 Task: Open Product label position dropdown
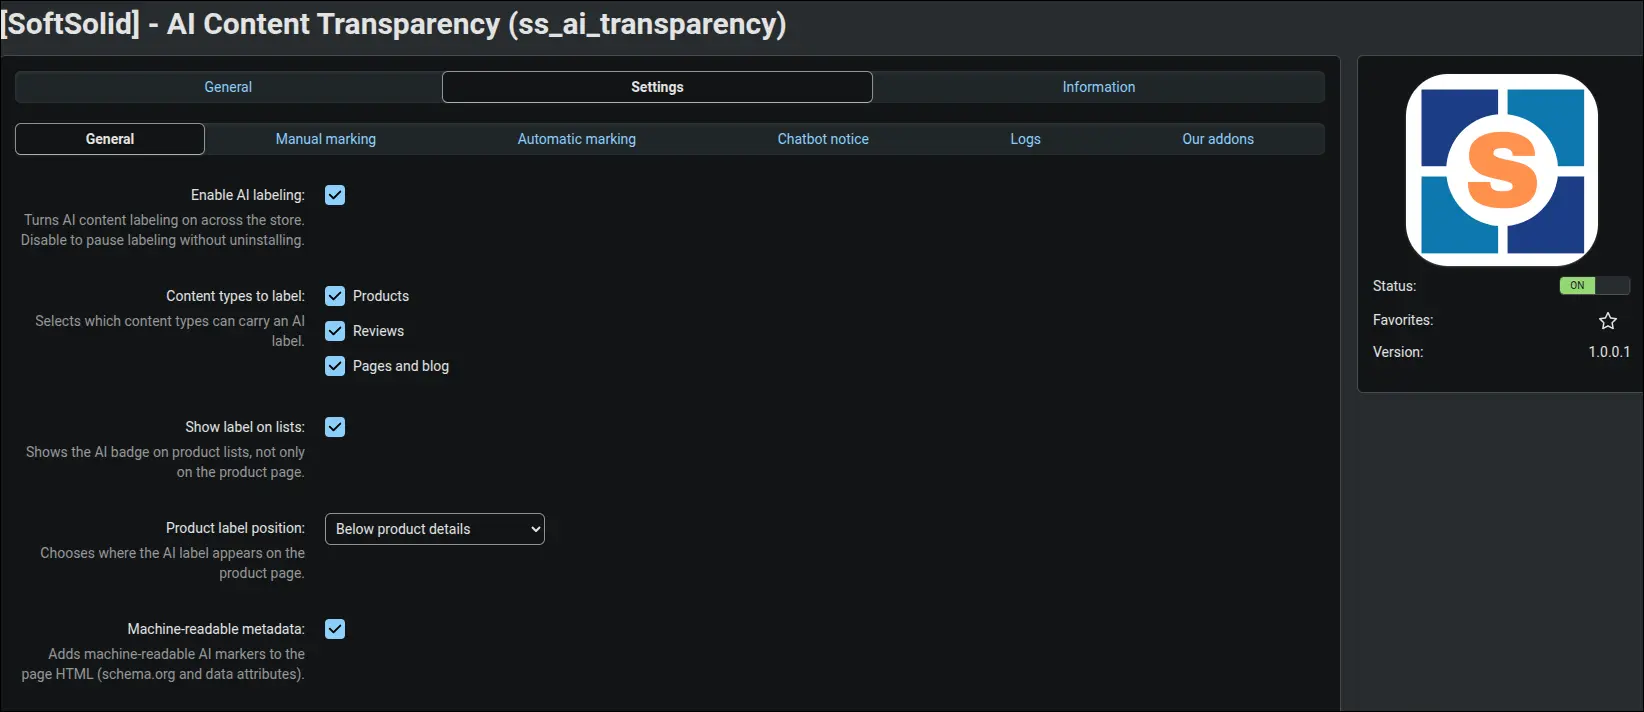[435, 529]
